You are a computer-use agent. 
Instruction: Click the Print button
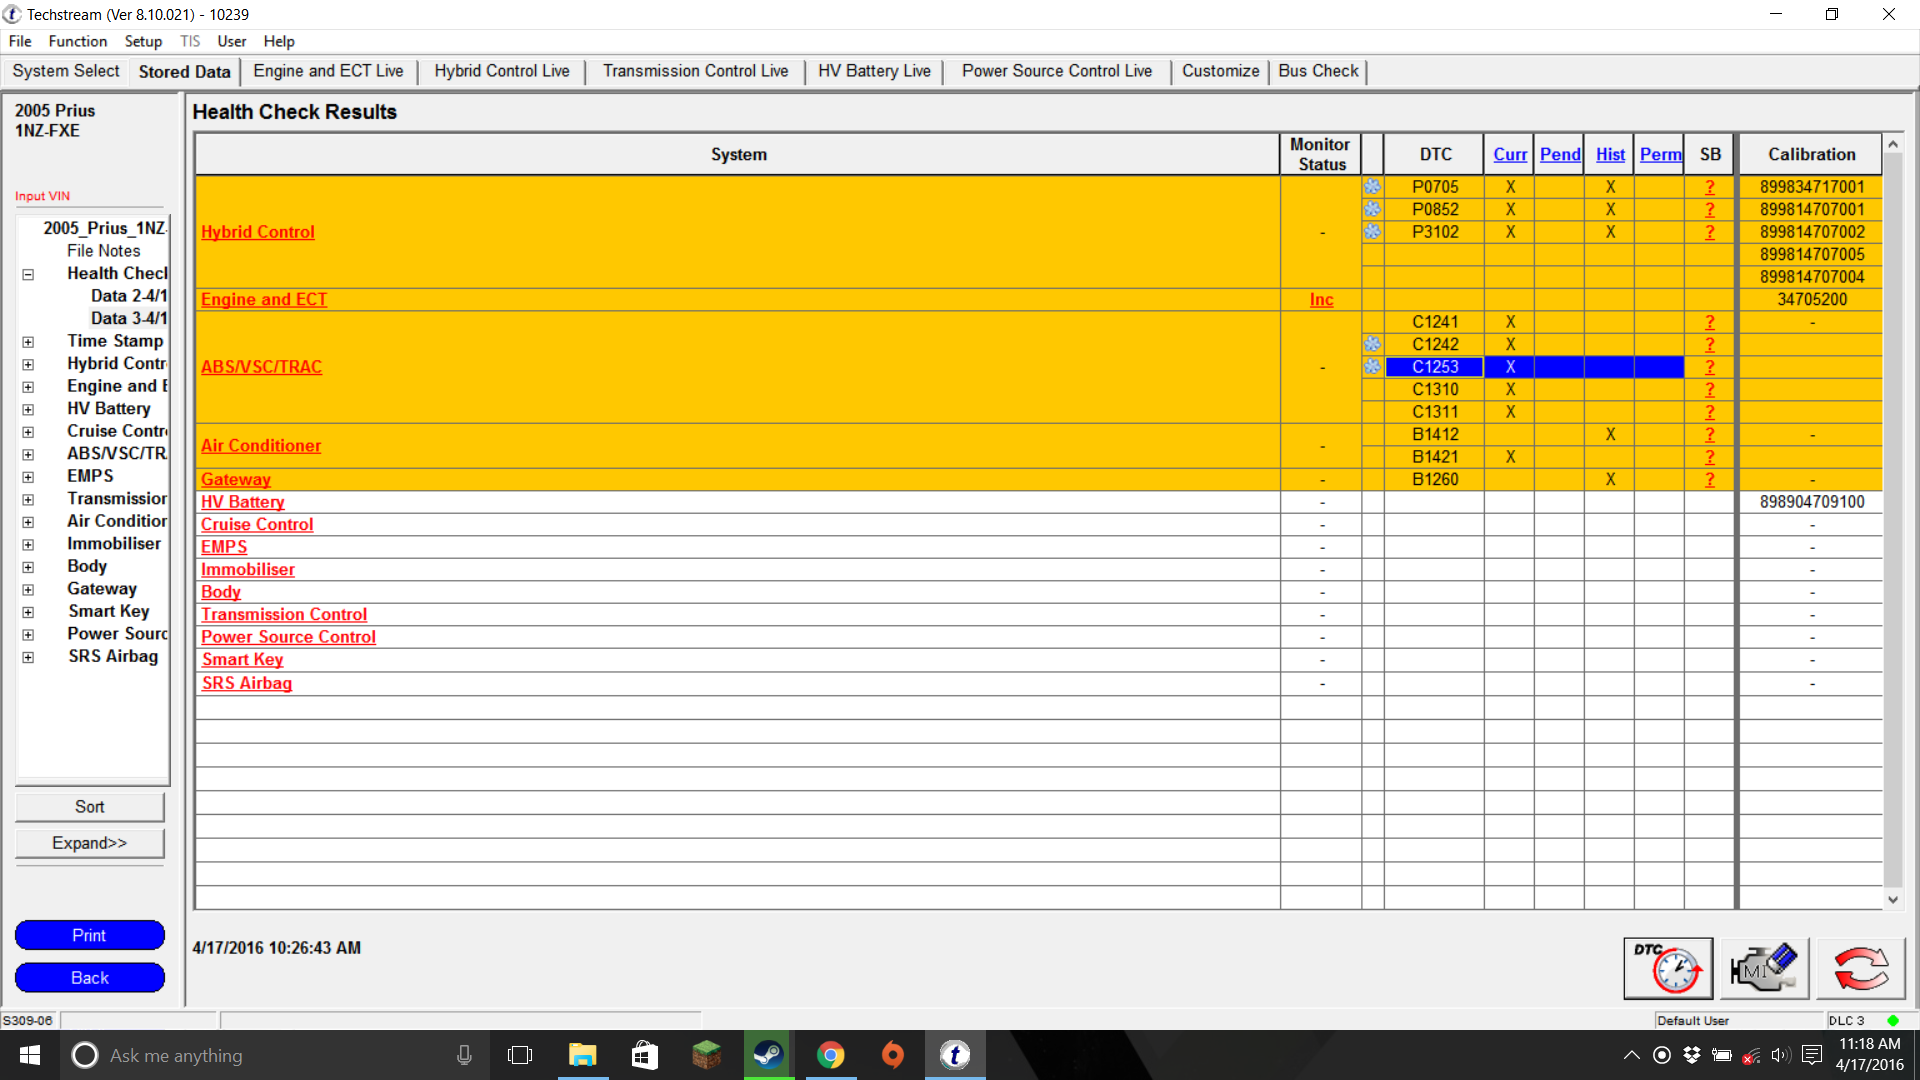89,935
